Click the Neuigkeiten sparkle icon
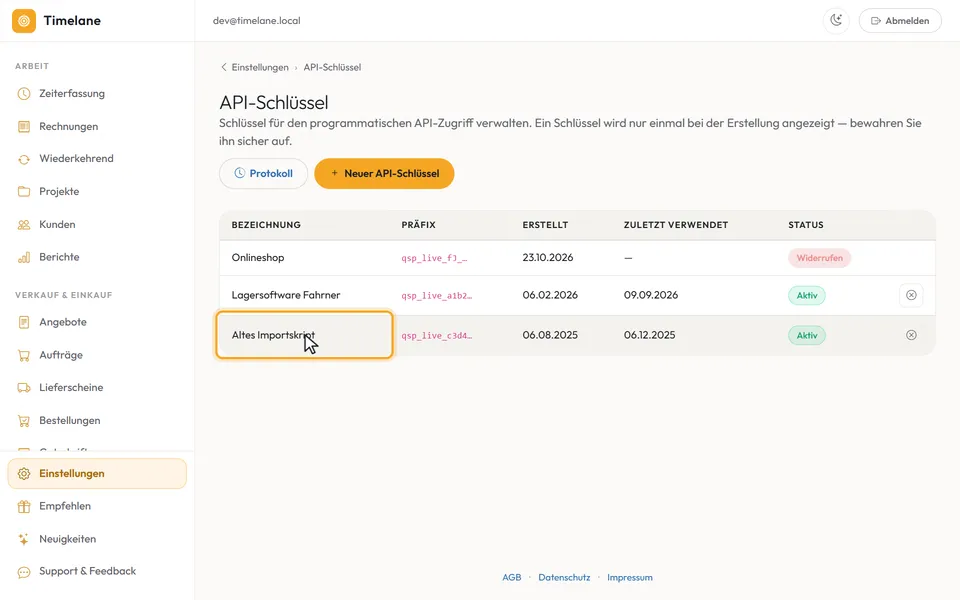Image resolution: width=960 pixels, height=600 pixels. click(x=24, y=539)
